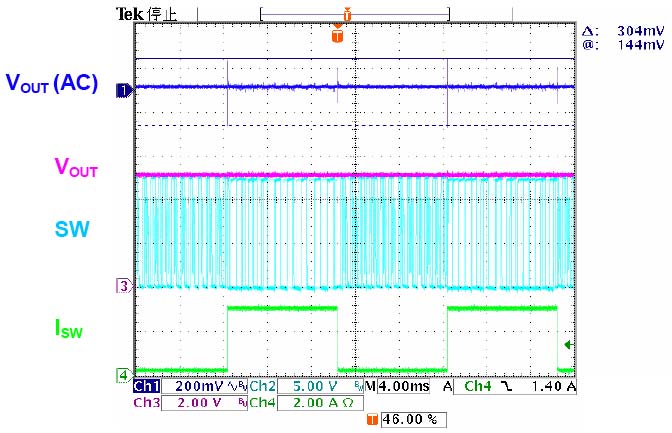Click the channel 1 ground marker

(x=125, y=91)
